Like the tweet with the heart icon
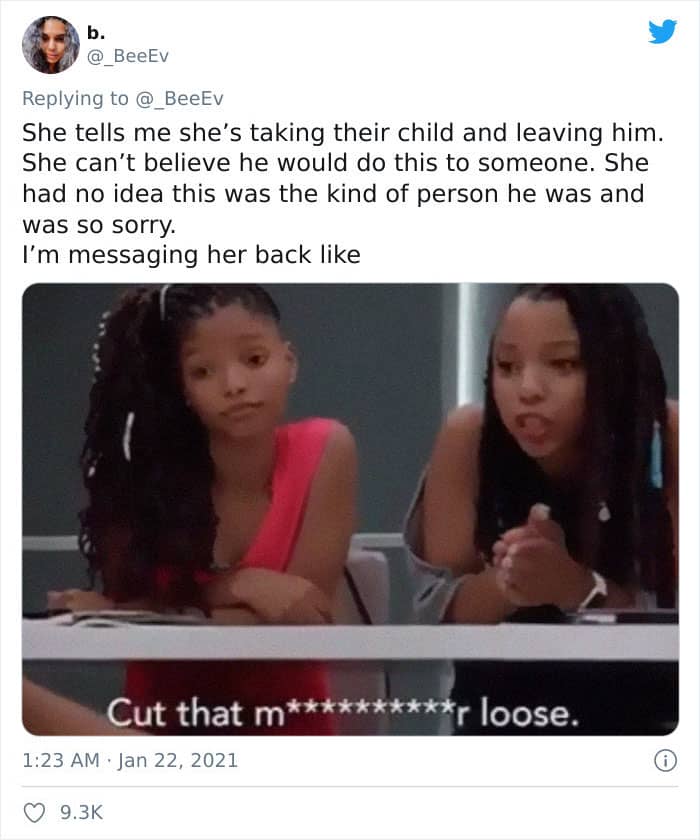Viewport: 700px width, 840px height. click(x=35, y=812)
